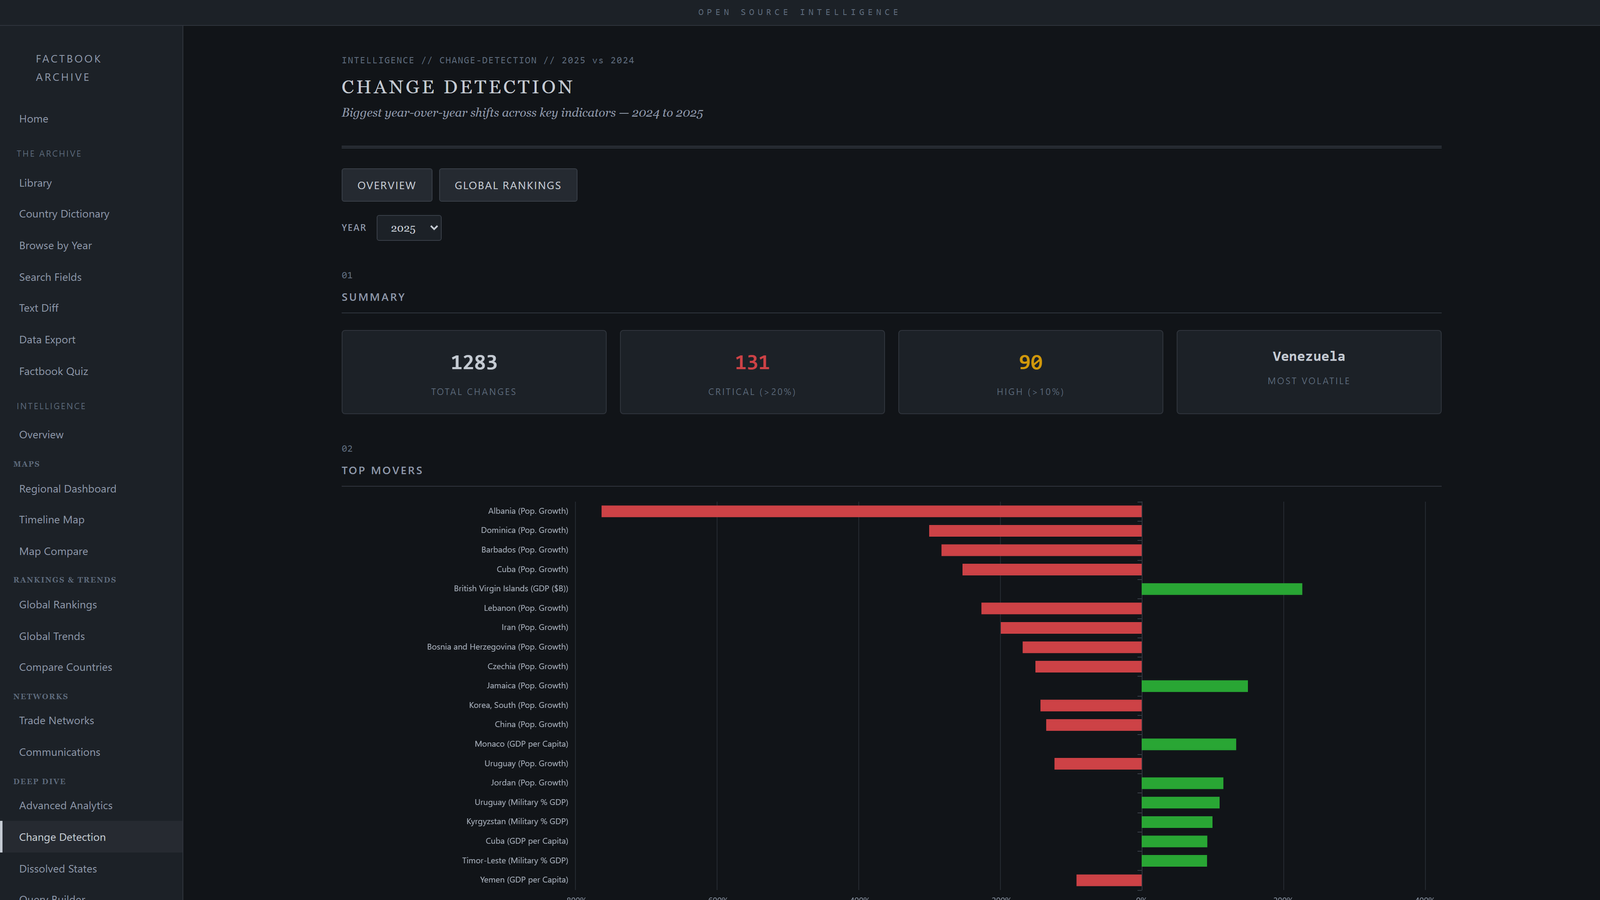Start the Factbook Quiz
Viewport: 1600px width, 900px height.
click(53, 371)
